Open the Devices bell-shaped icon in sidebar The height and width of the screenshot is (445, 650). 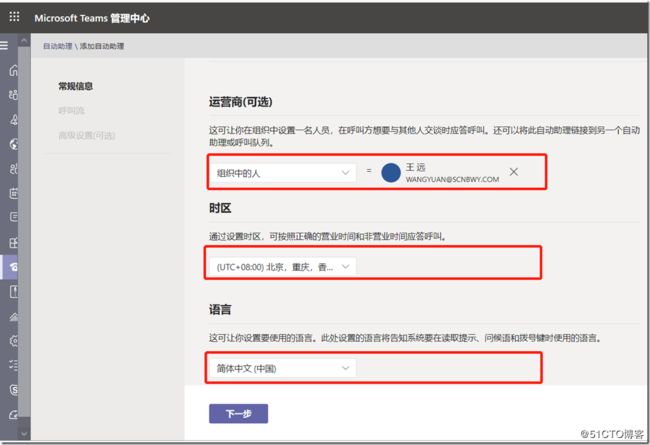(14, 119)
